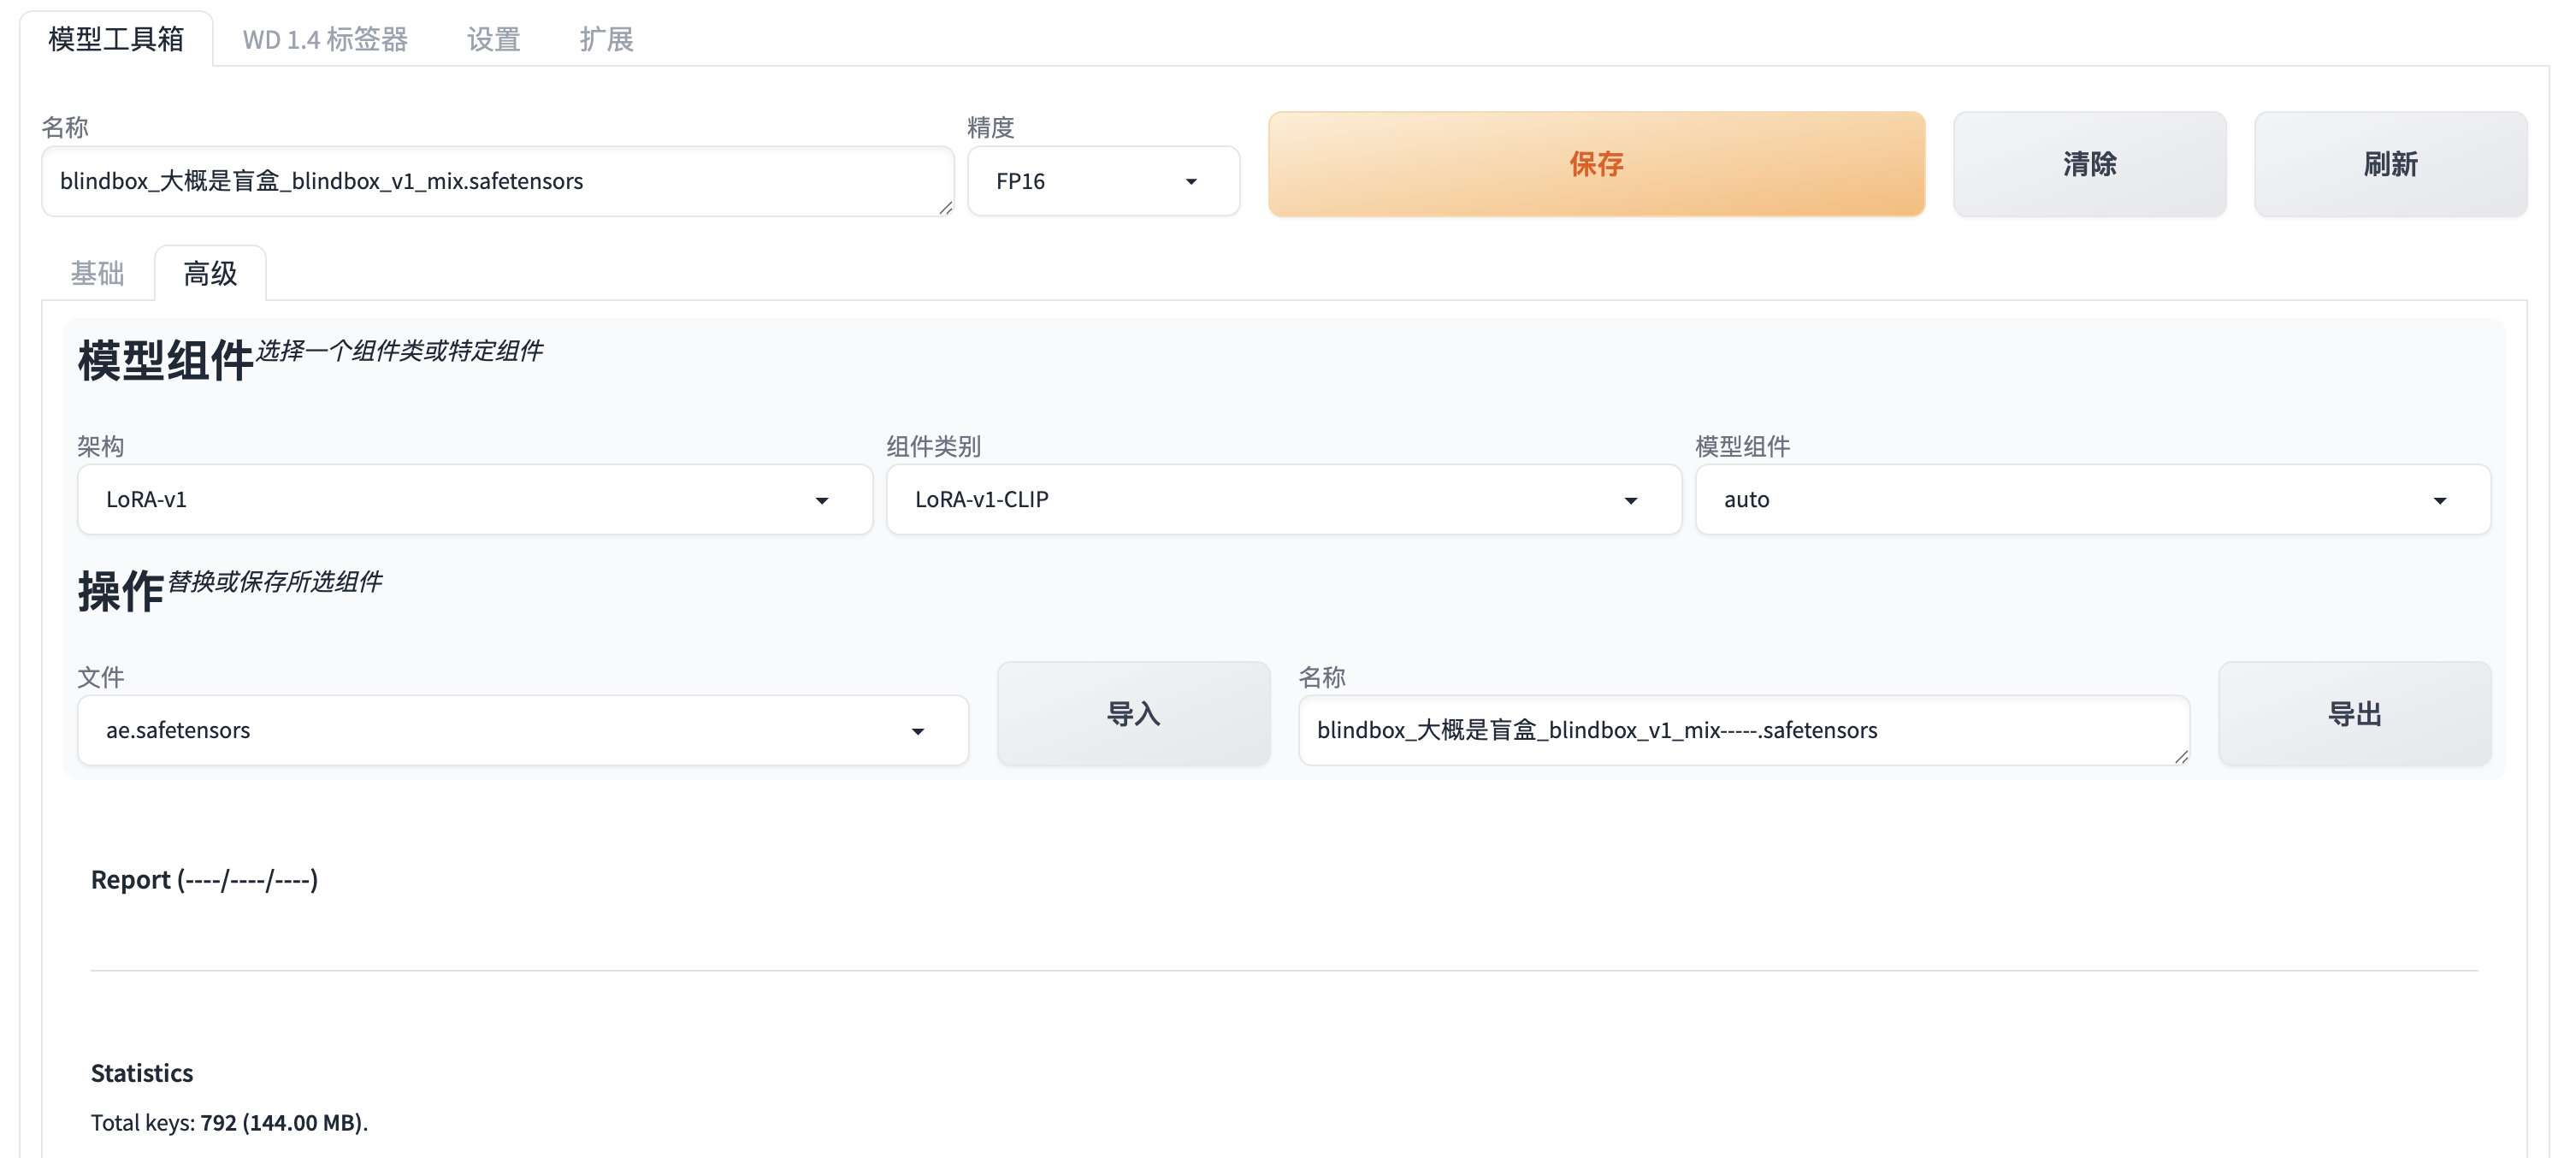
Task: Click the top 名称 model filename field
Action: [497, 181]
